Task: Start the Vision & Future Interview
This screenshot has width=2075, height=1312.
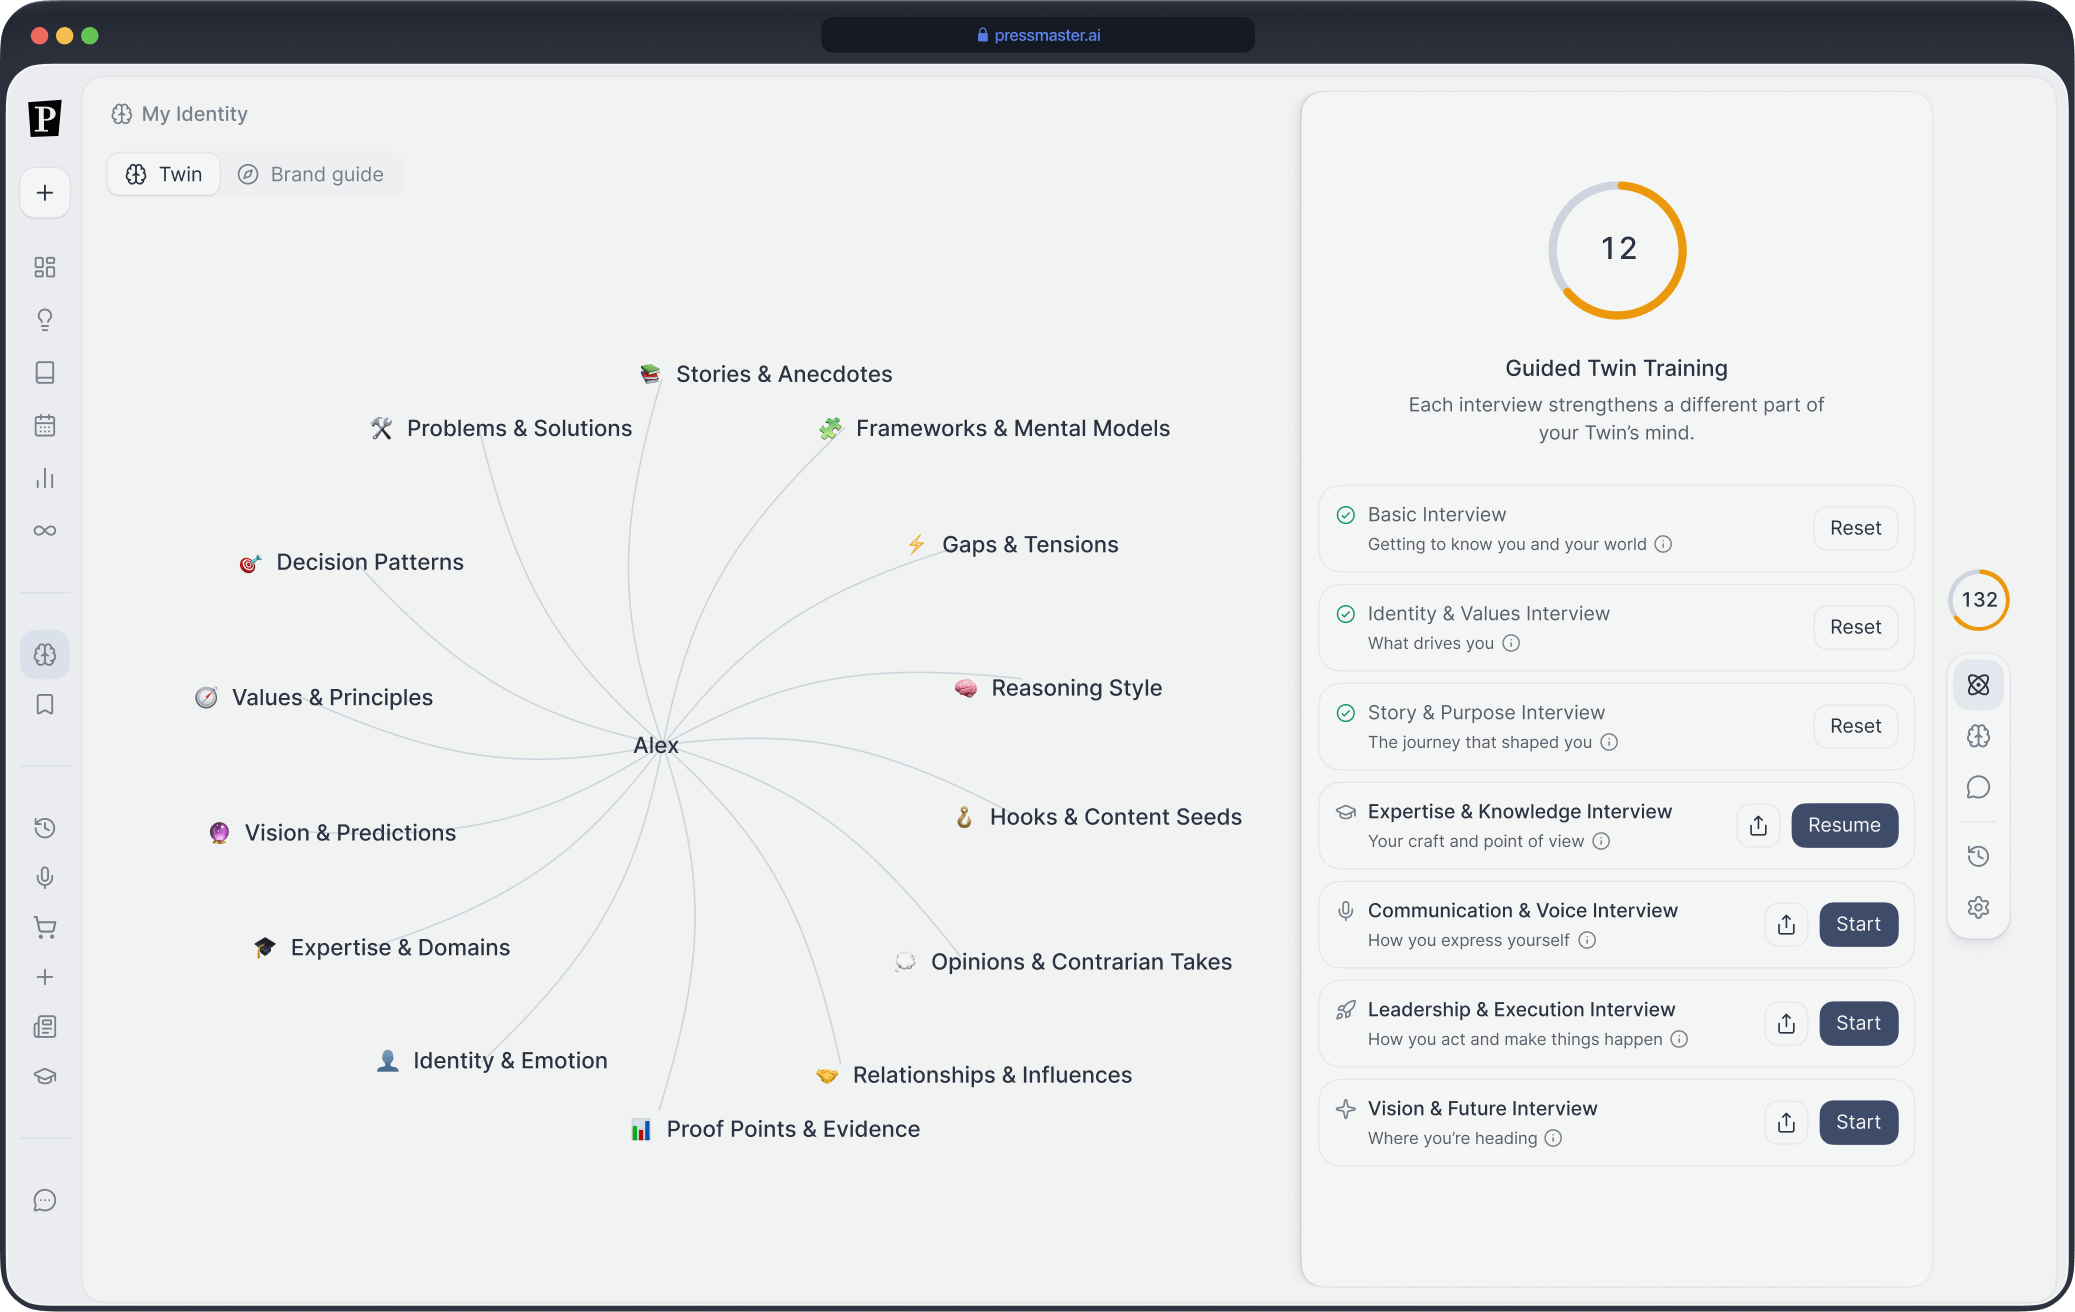Action: pyautogui.click(x=1858, y=1123)
